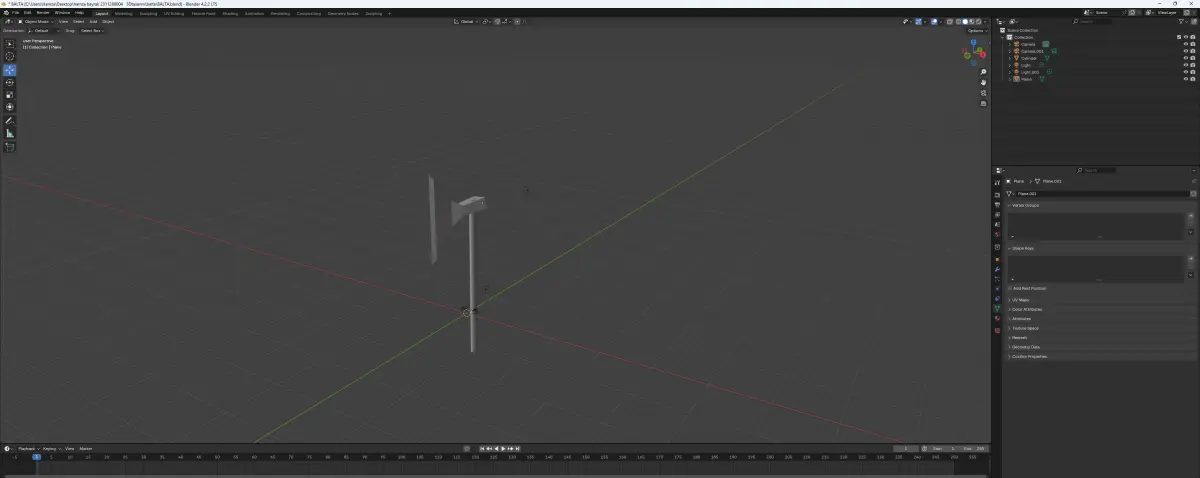Expand the Plane item in outliner
Viewport: 1200px width, 478px height.
[x=1010, y=79]
